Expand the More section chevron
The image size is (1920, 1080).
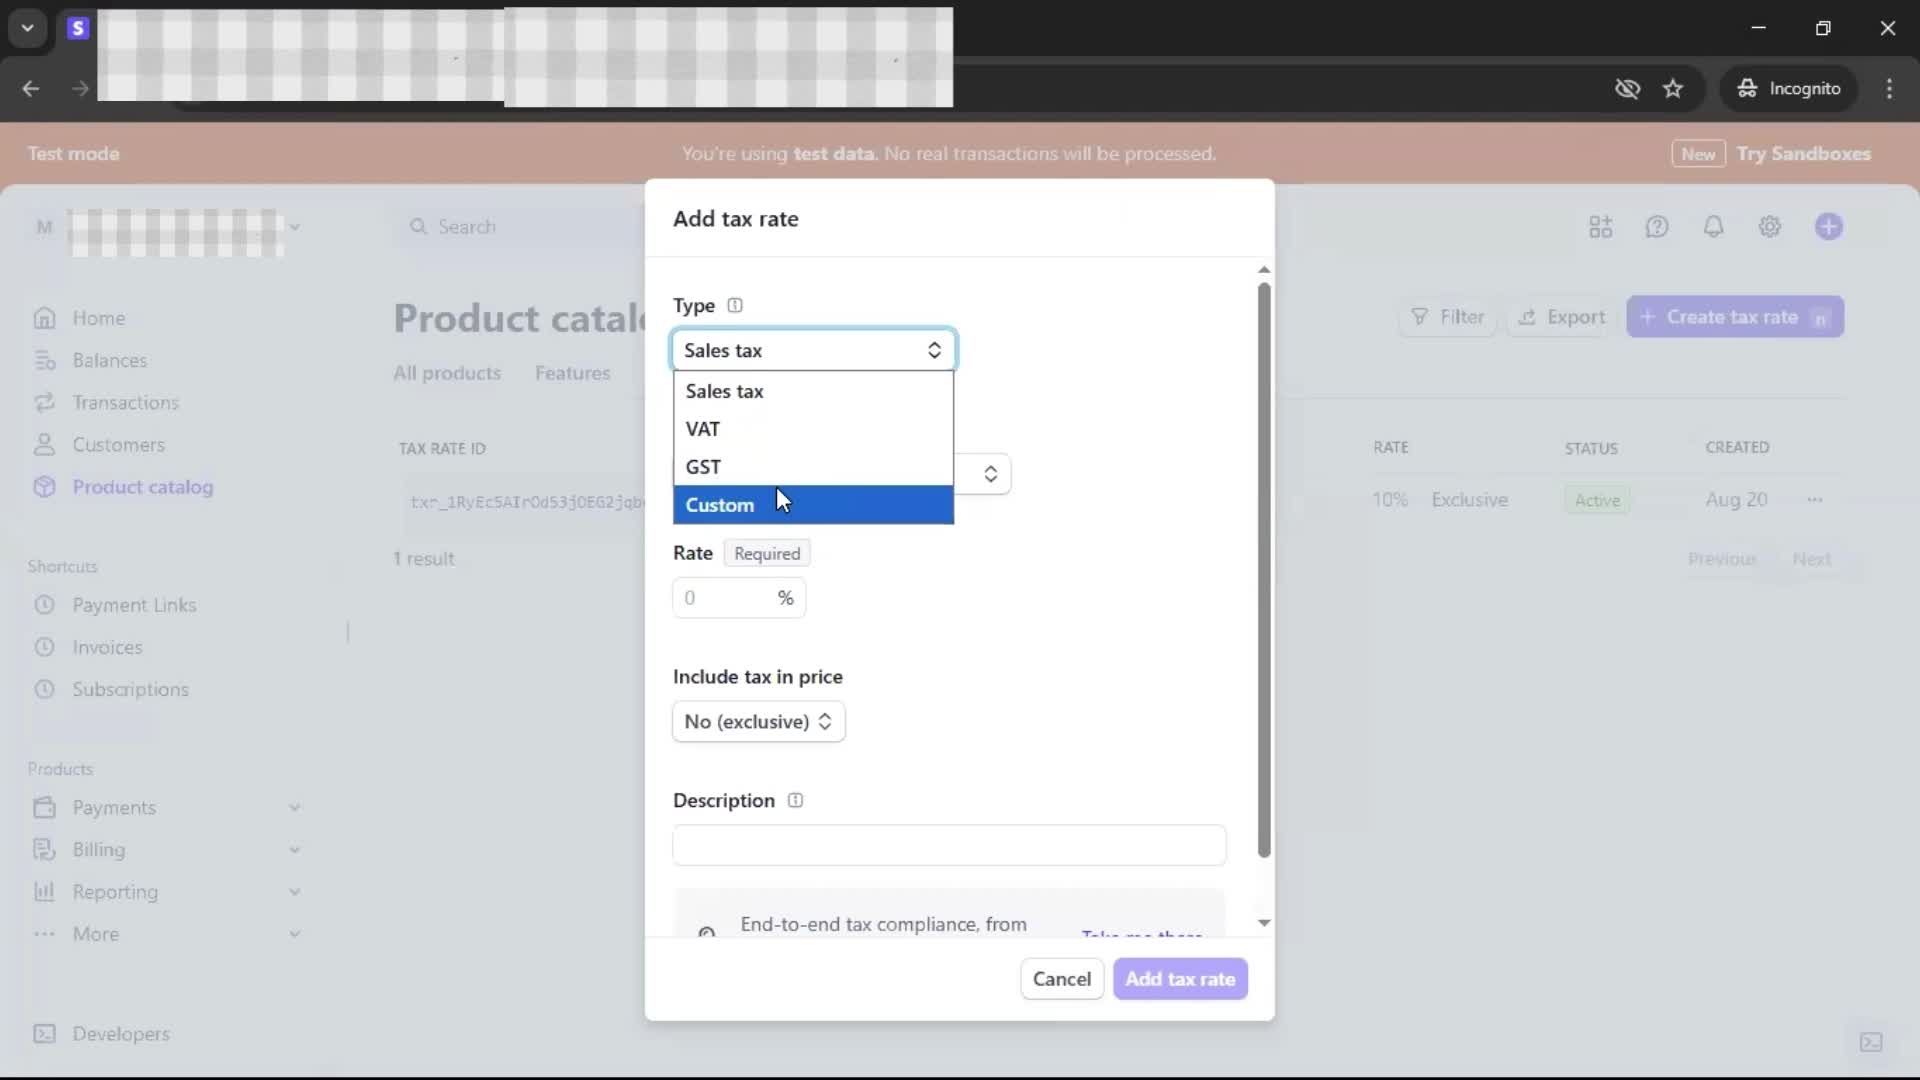pos(295,934)
